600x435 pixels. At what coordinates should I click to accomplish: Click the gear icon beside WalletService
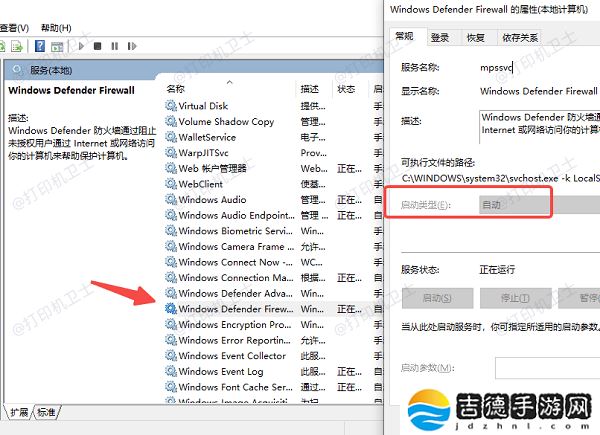tap(171, 137)
